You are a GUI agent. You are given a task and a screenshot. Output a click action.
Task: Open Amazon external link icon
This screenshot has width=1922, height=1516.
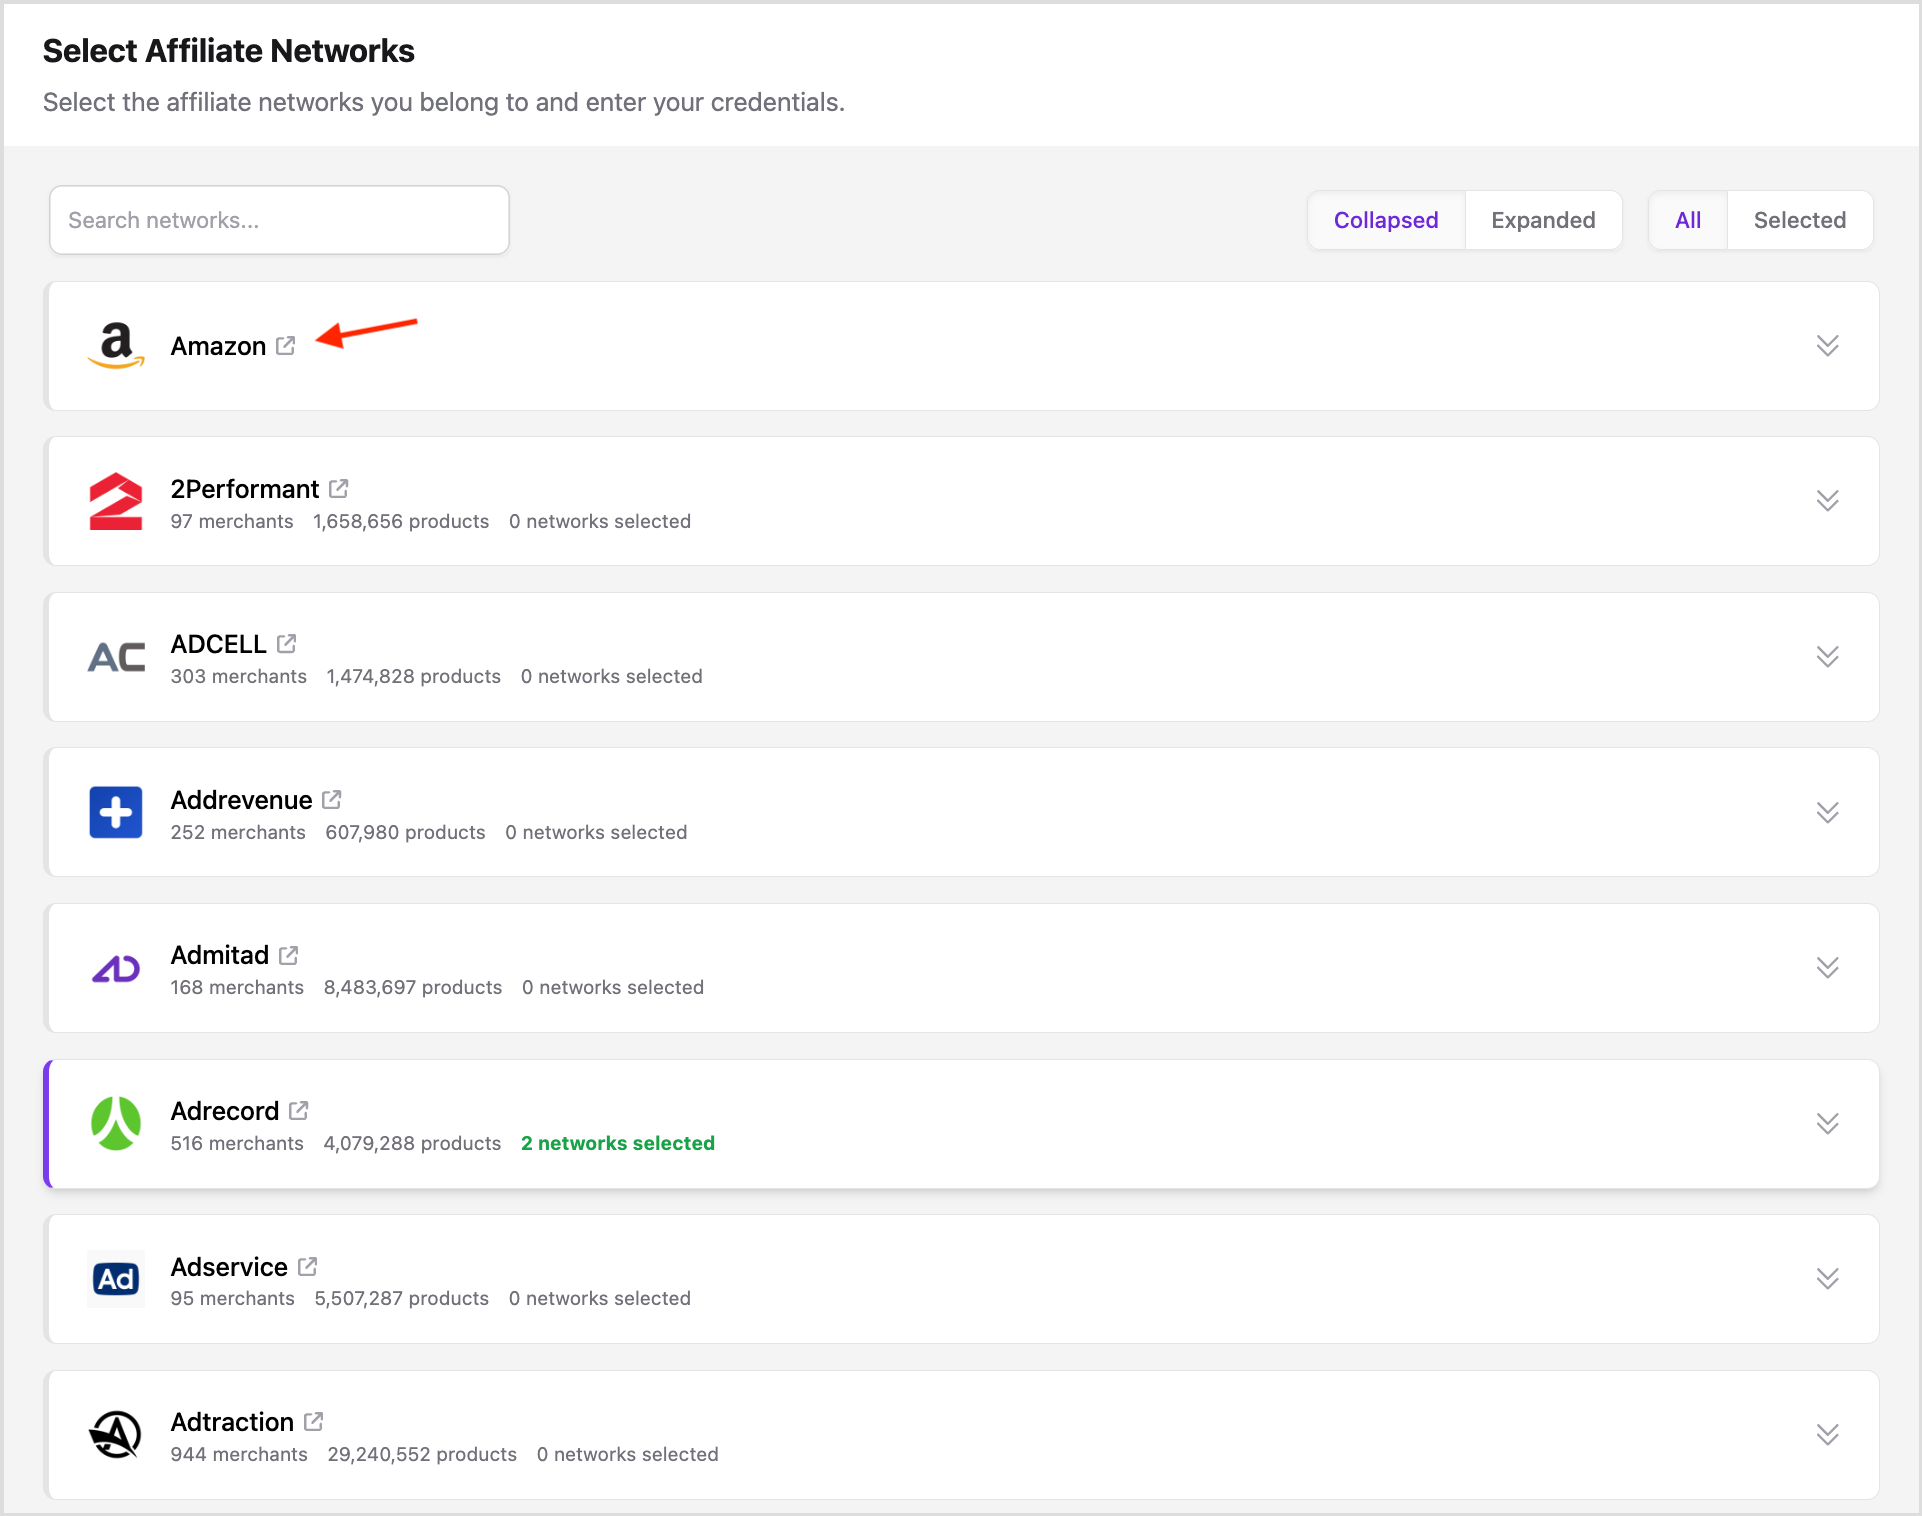(286, 346)
